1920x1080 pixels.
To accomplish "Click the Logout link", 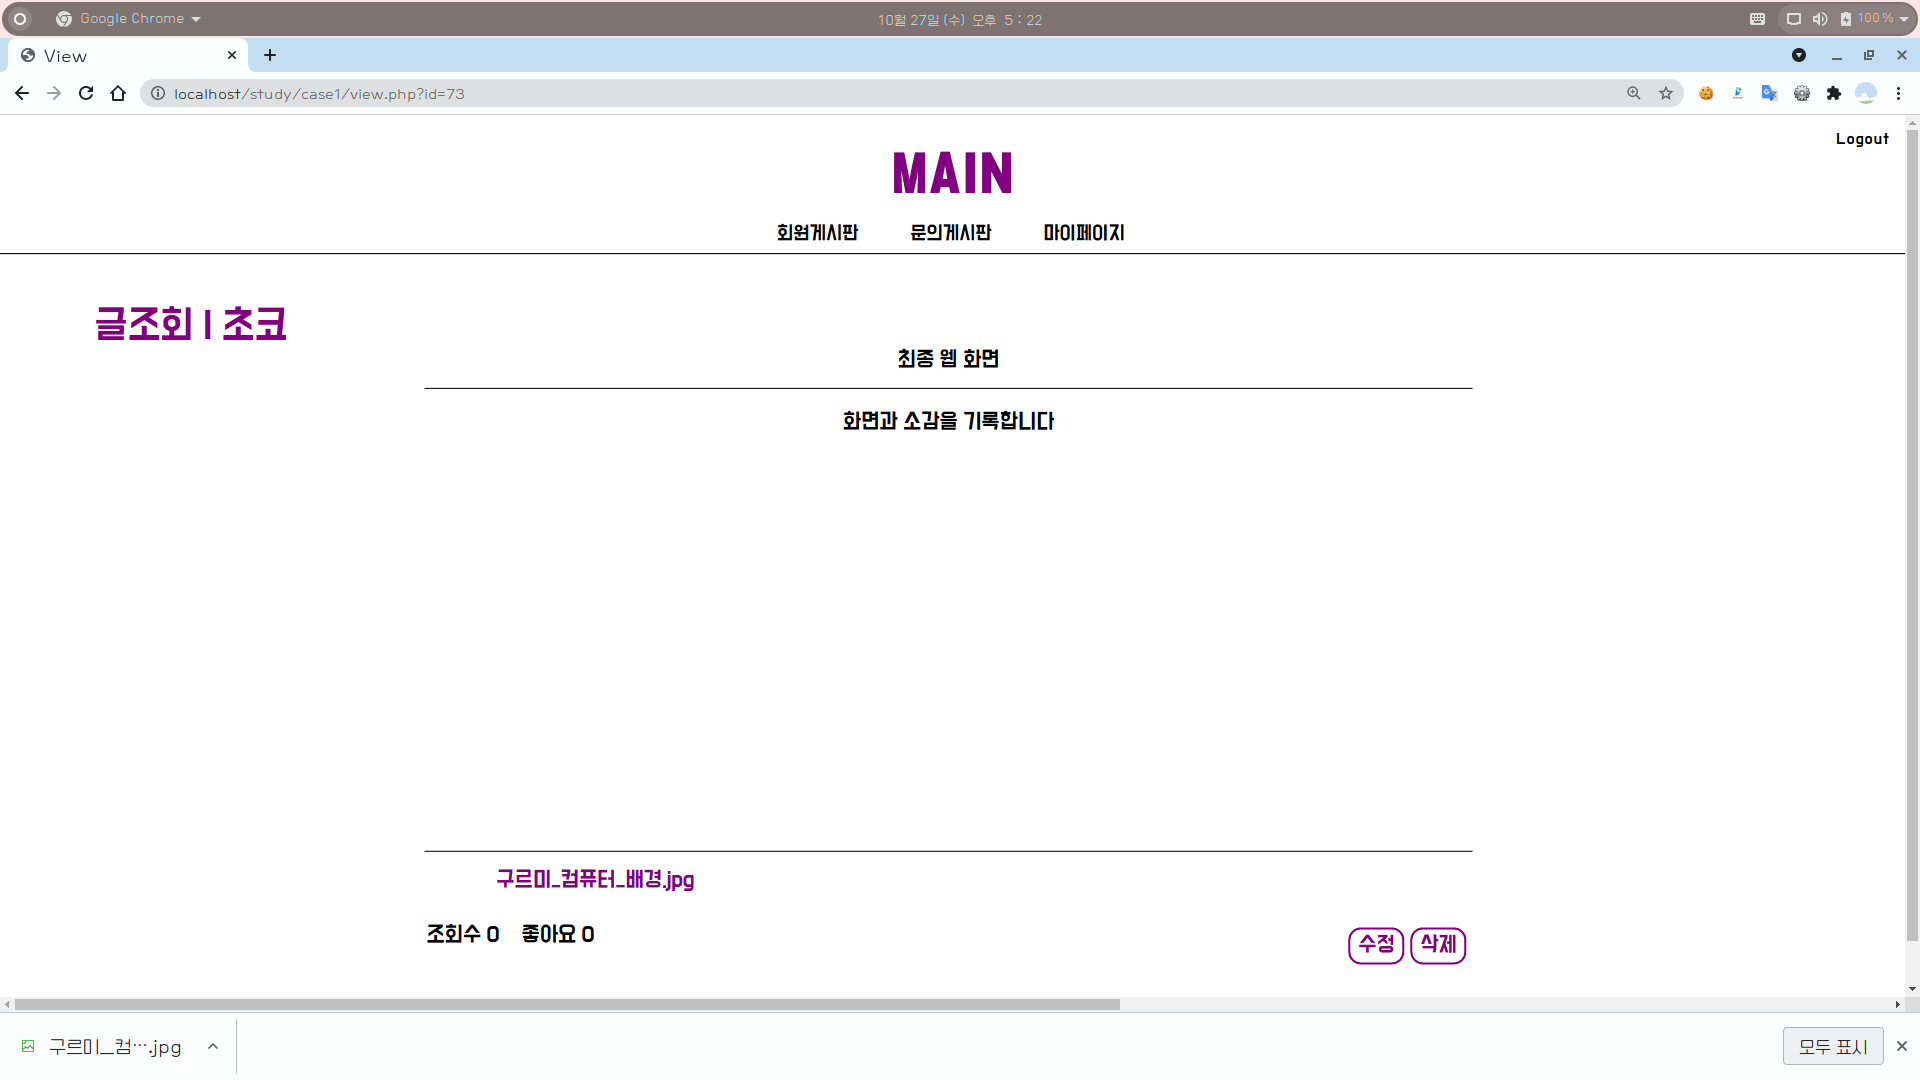I will (x=1862, y=139).
